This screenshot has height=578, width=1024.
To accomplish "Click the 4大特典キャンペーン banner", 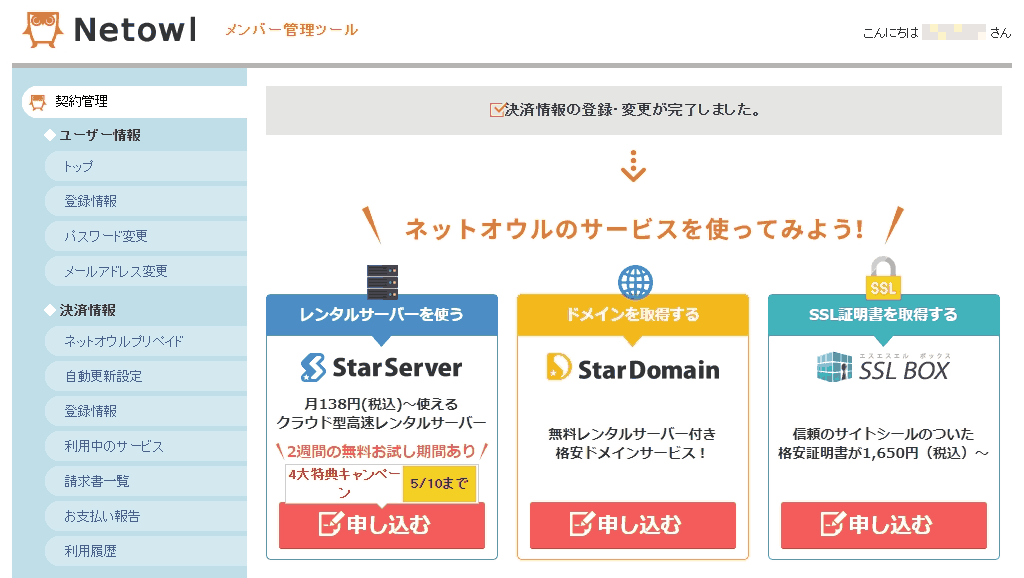I will (344, 483).
